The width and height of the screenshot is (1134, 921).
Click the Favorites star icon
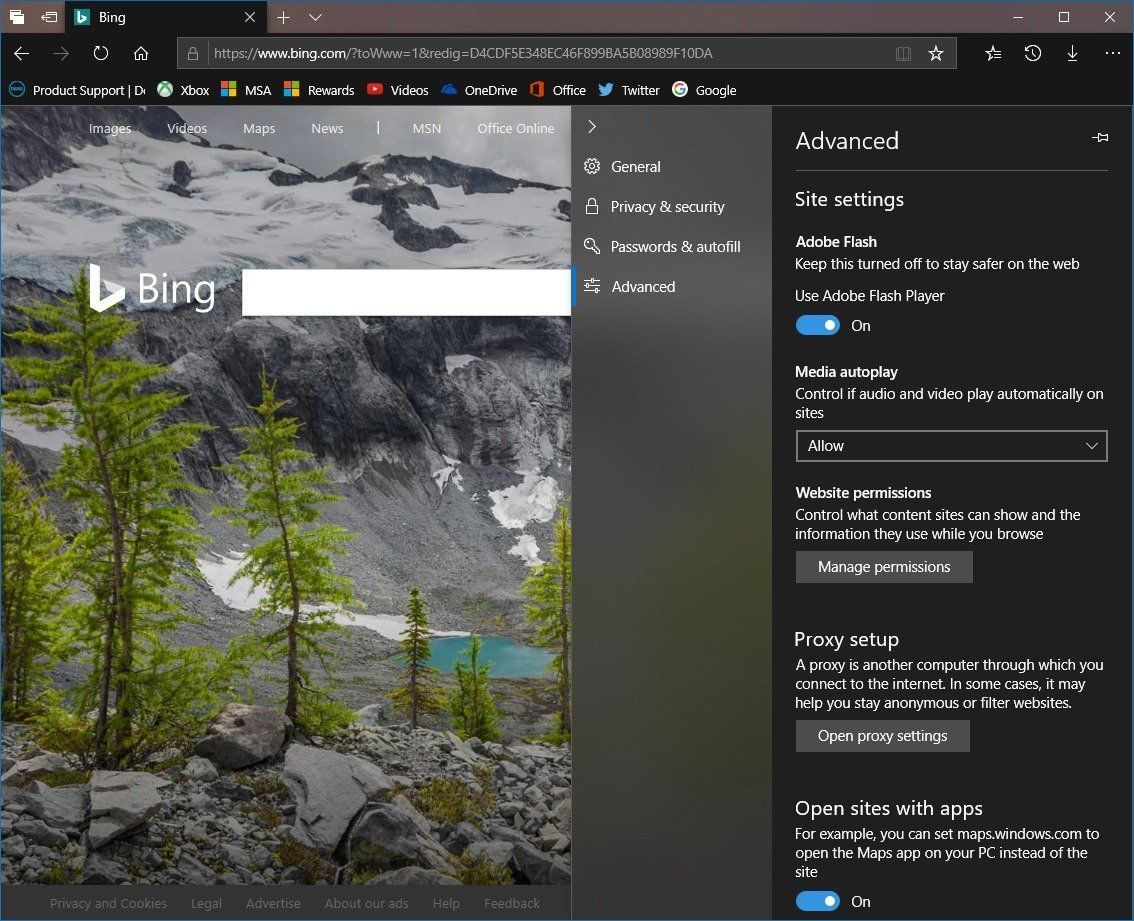tap(936, 53)
